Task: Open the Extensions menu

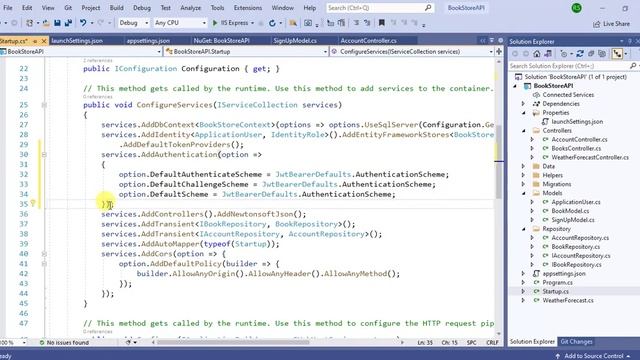Action: [248, 8]
